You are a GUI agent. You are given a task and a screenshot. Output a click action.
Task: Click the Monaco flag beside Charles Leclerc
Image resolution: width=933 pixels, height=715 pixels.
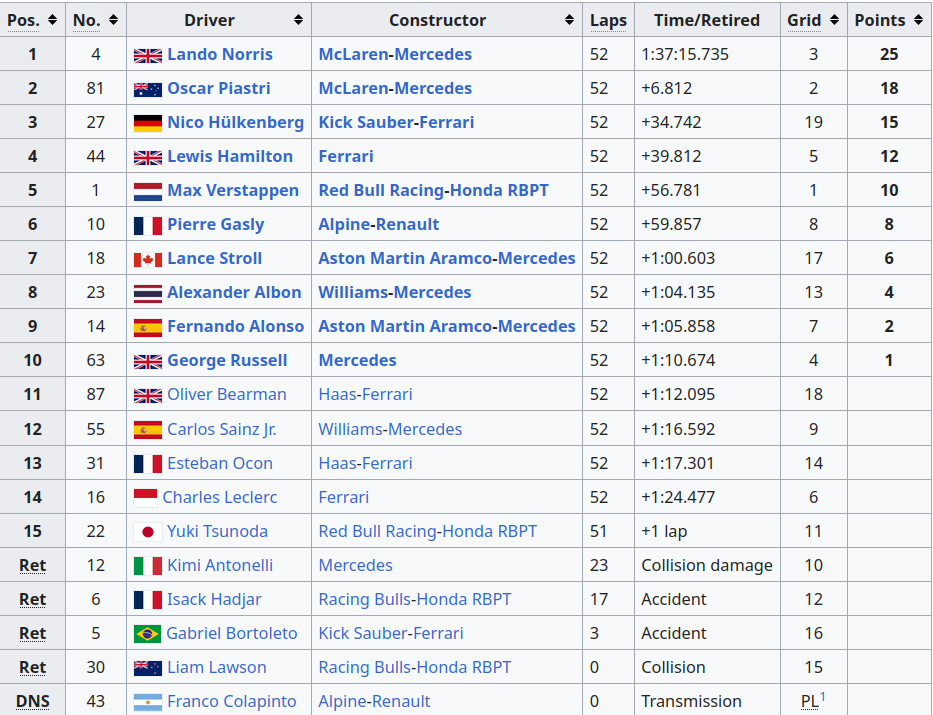click(x=145, y=498)
